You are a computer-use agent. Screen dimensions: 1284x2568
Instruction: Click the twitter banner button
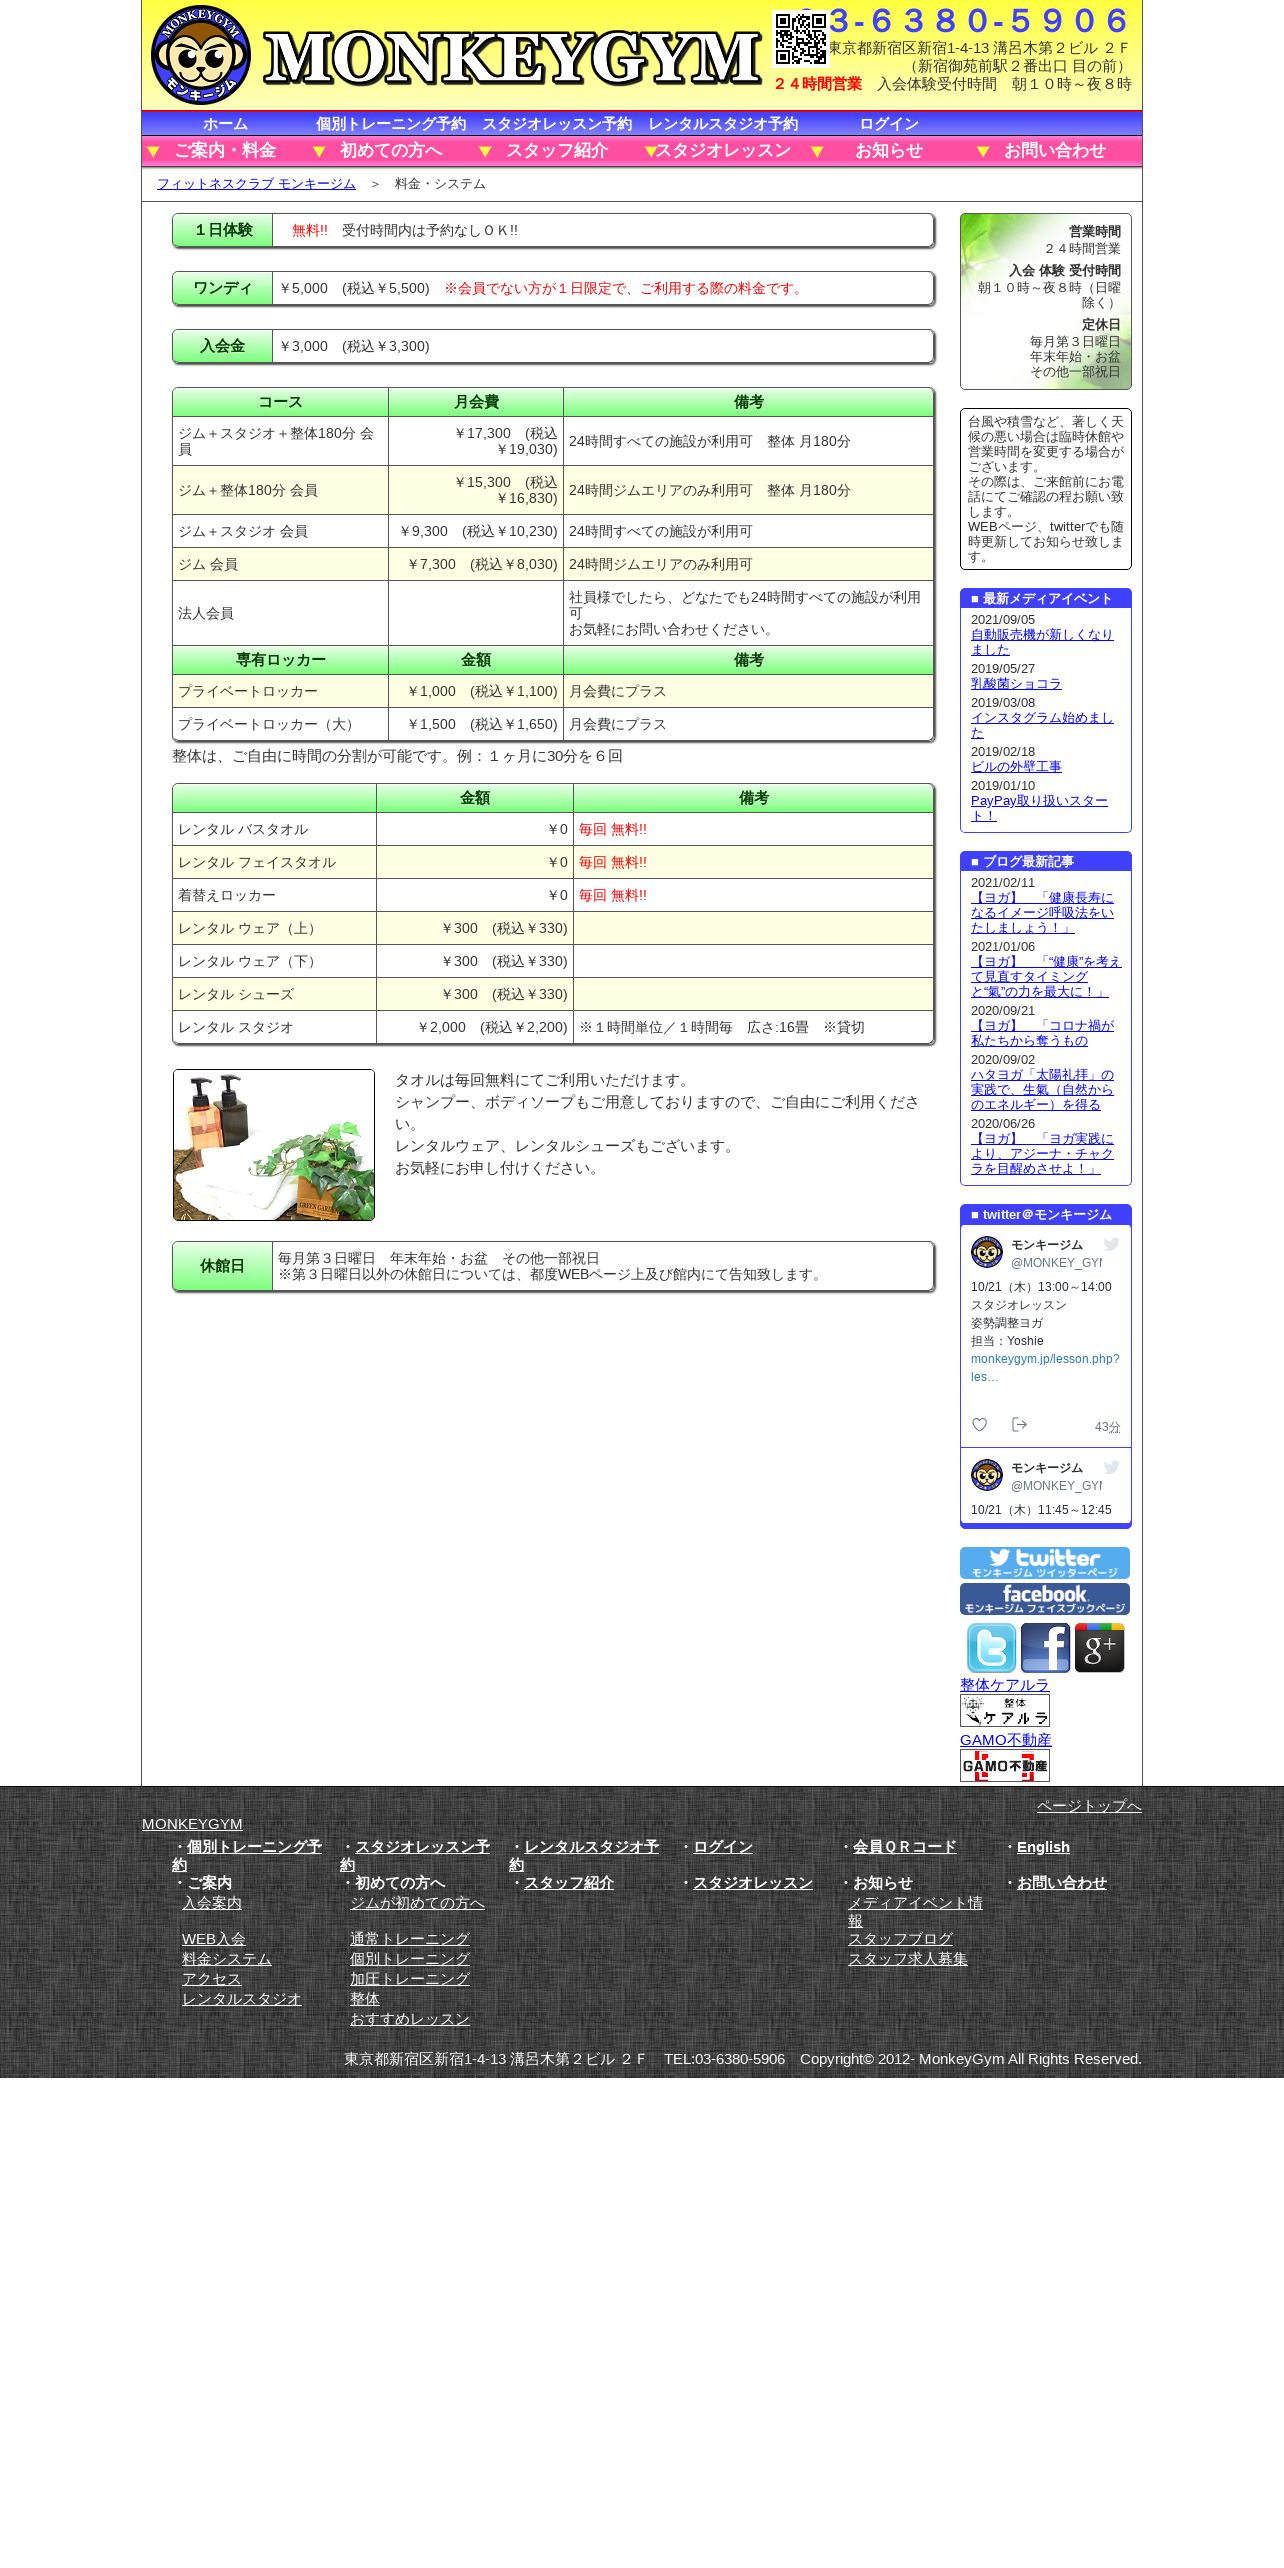[1045, 1563]
